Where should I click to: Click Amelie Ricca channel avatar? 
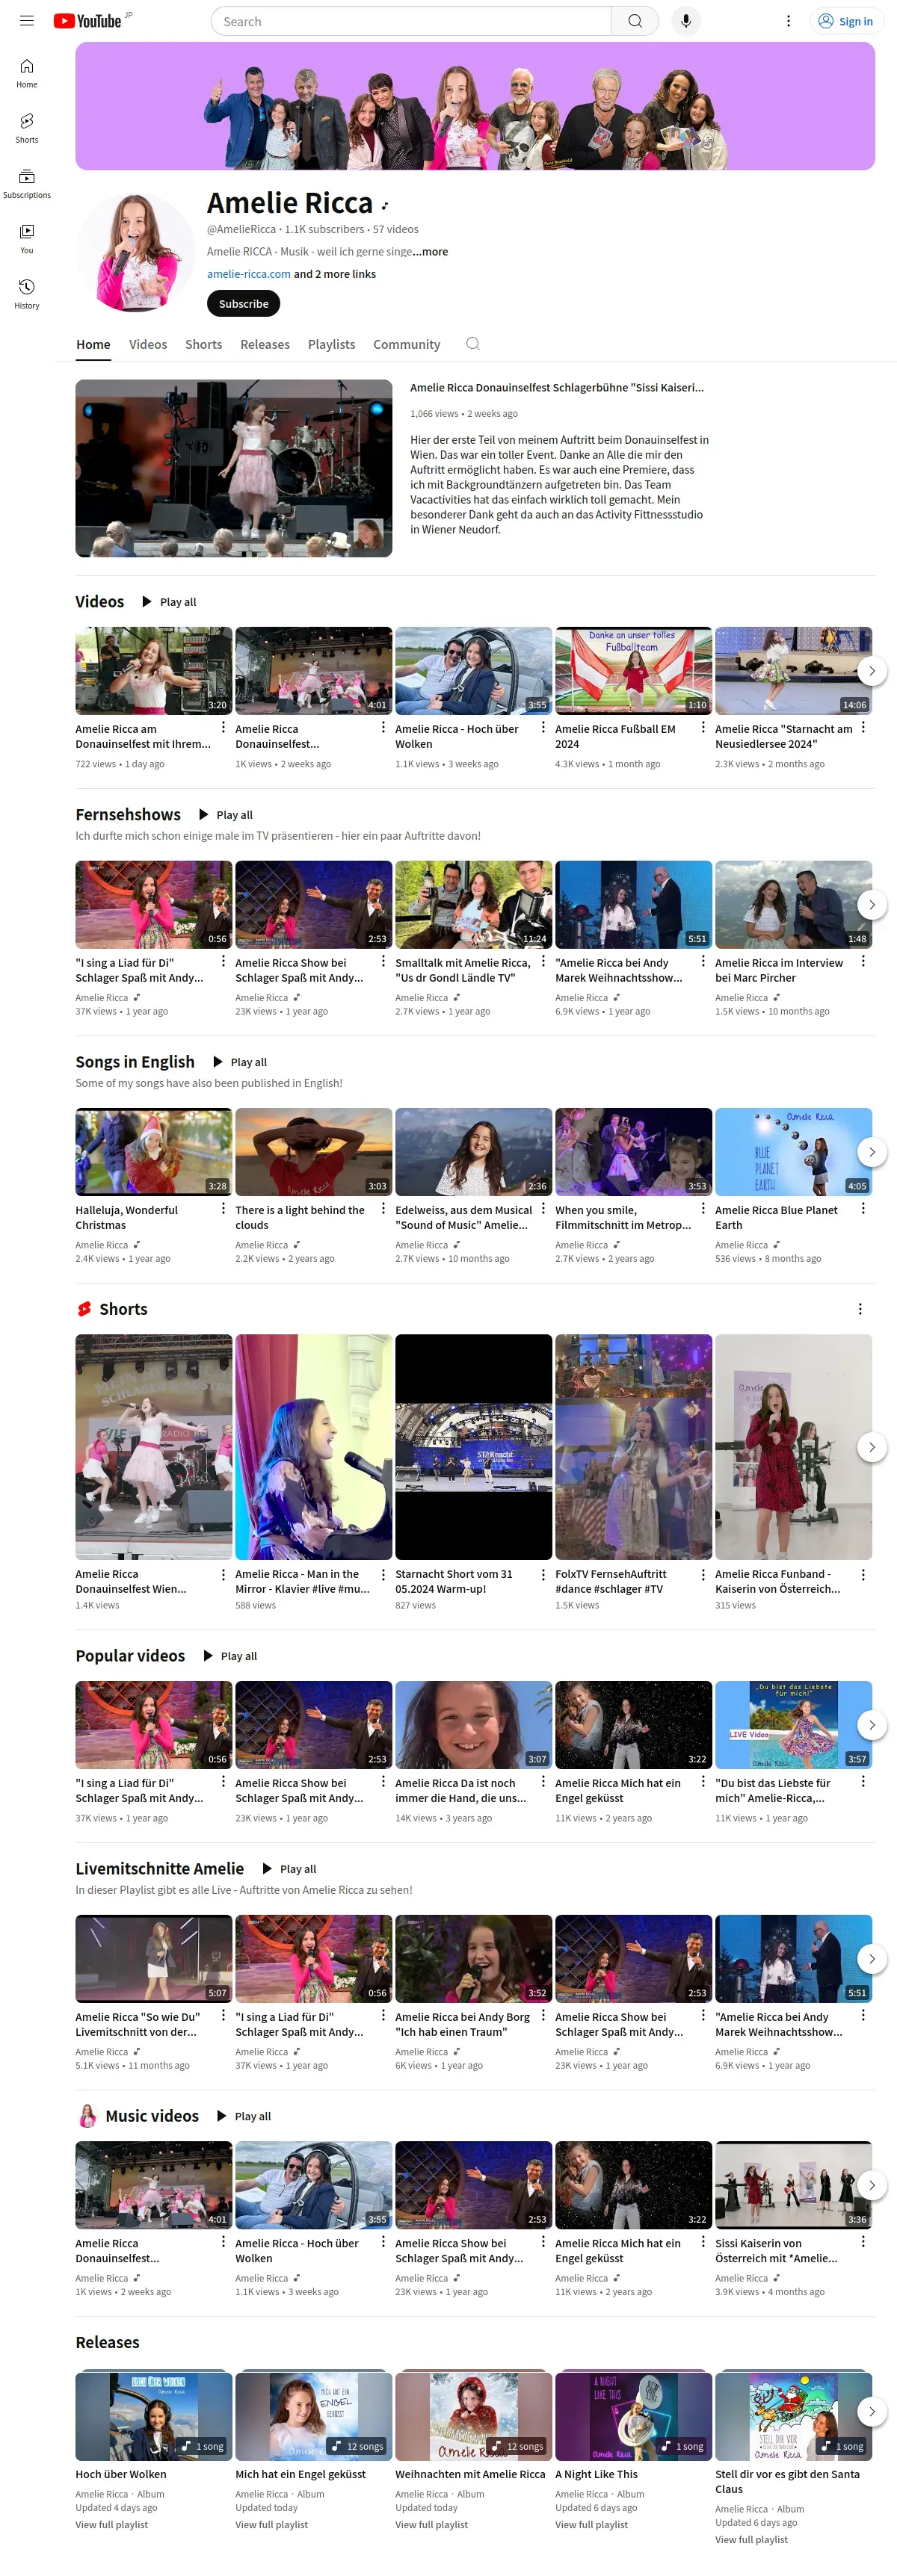(x=135, y=252)
